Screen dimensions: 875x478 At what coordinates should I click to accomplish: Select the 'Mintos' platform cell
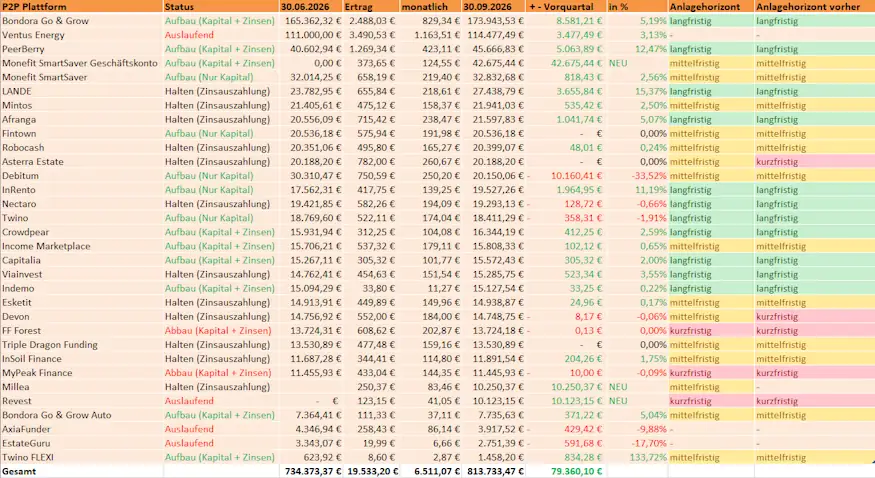(81, 105)
